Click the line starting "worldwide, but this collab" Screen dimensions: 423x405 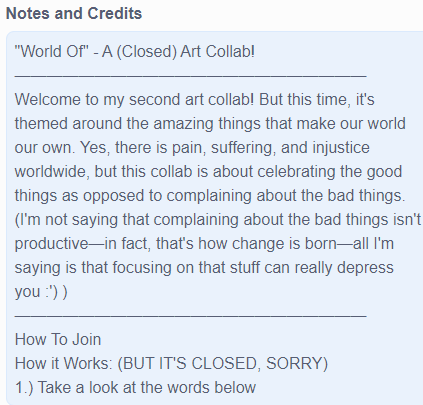tap(208, 172)
